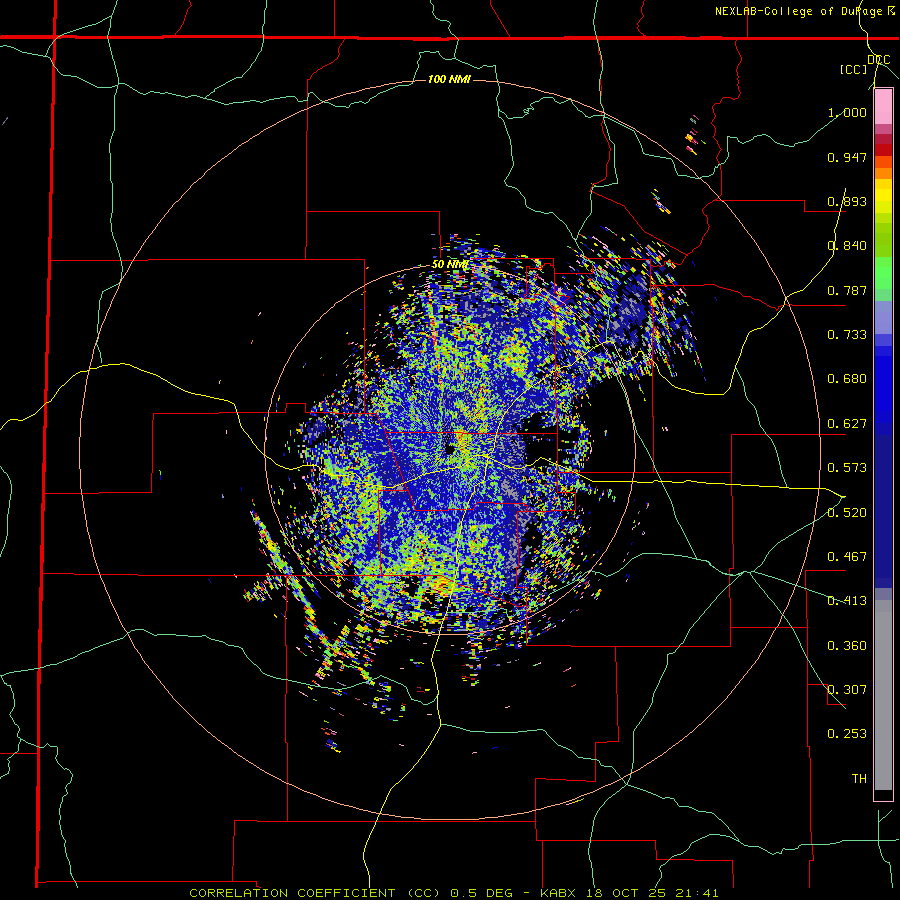Click the Correlation Coefficient caption at bottom
The height and width of the screenshot is (900, 900).
pos(453,893)
